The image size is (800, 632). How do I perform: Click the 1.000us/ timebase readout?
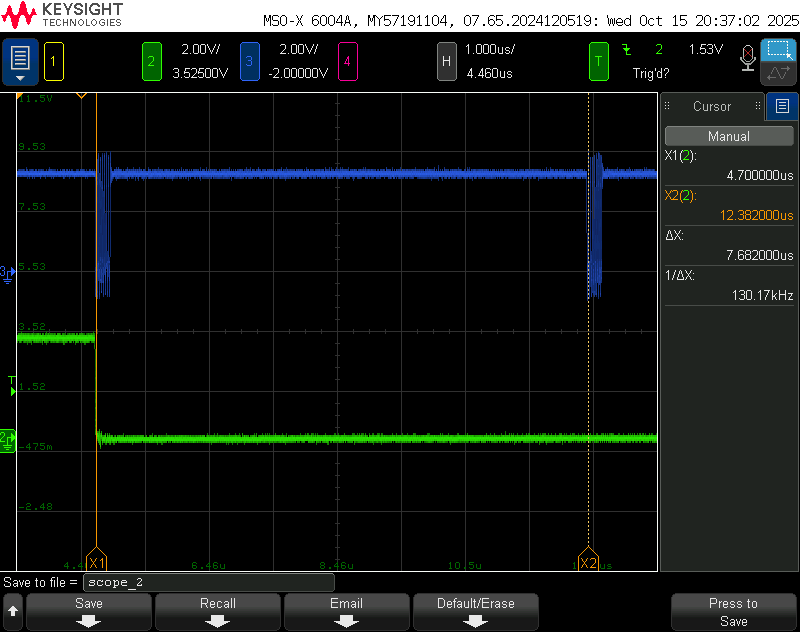pos(490,49)
